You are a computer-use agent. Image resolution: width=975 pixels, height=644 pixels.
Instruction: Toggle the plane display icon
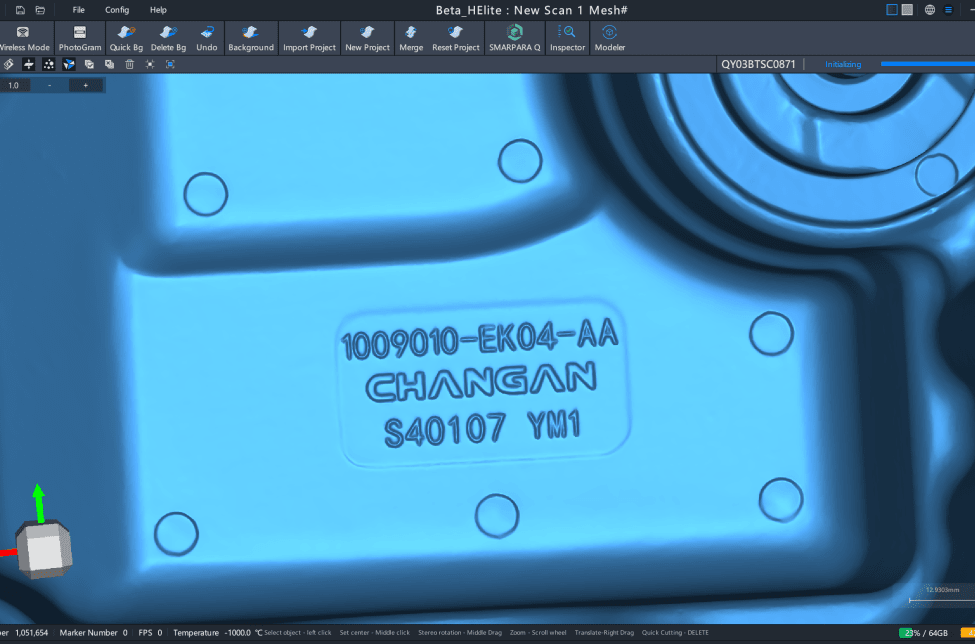pyautogui.click(x=29, y=64)
